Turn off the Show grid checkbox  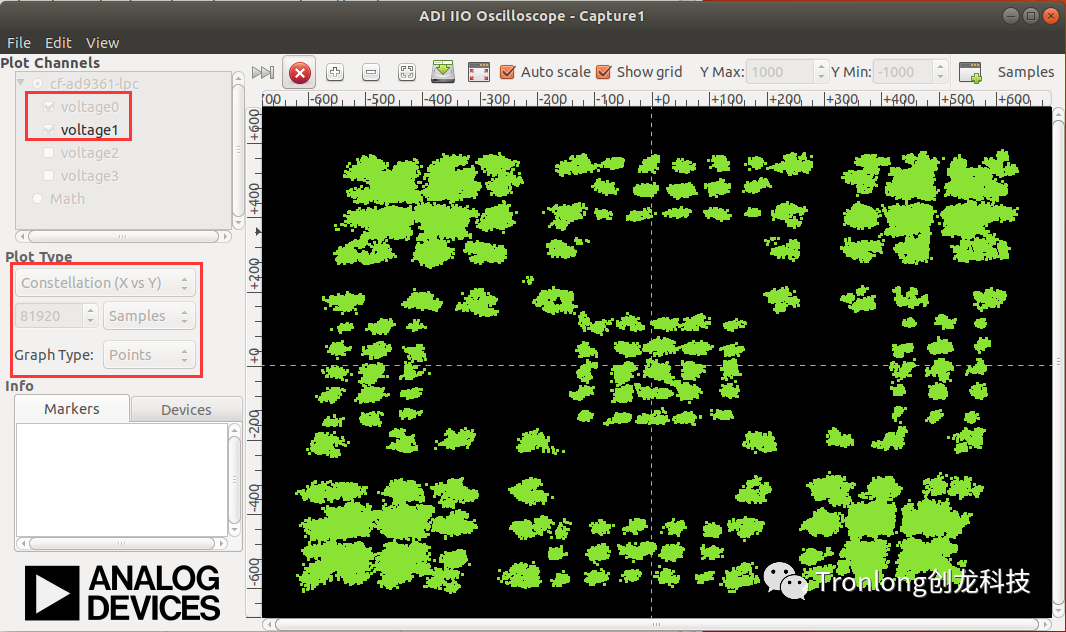603,72
